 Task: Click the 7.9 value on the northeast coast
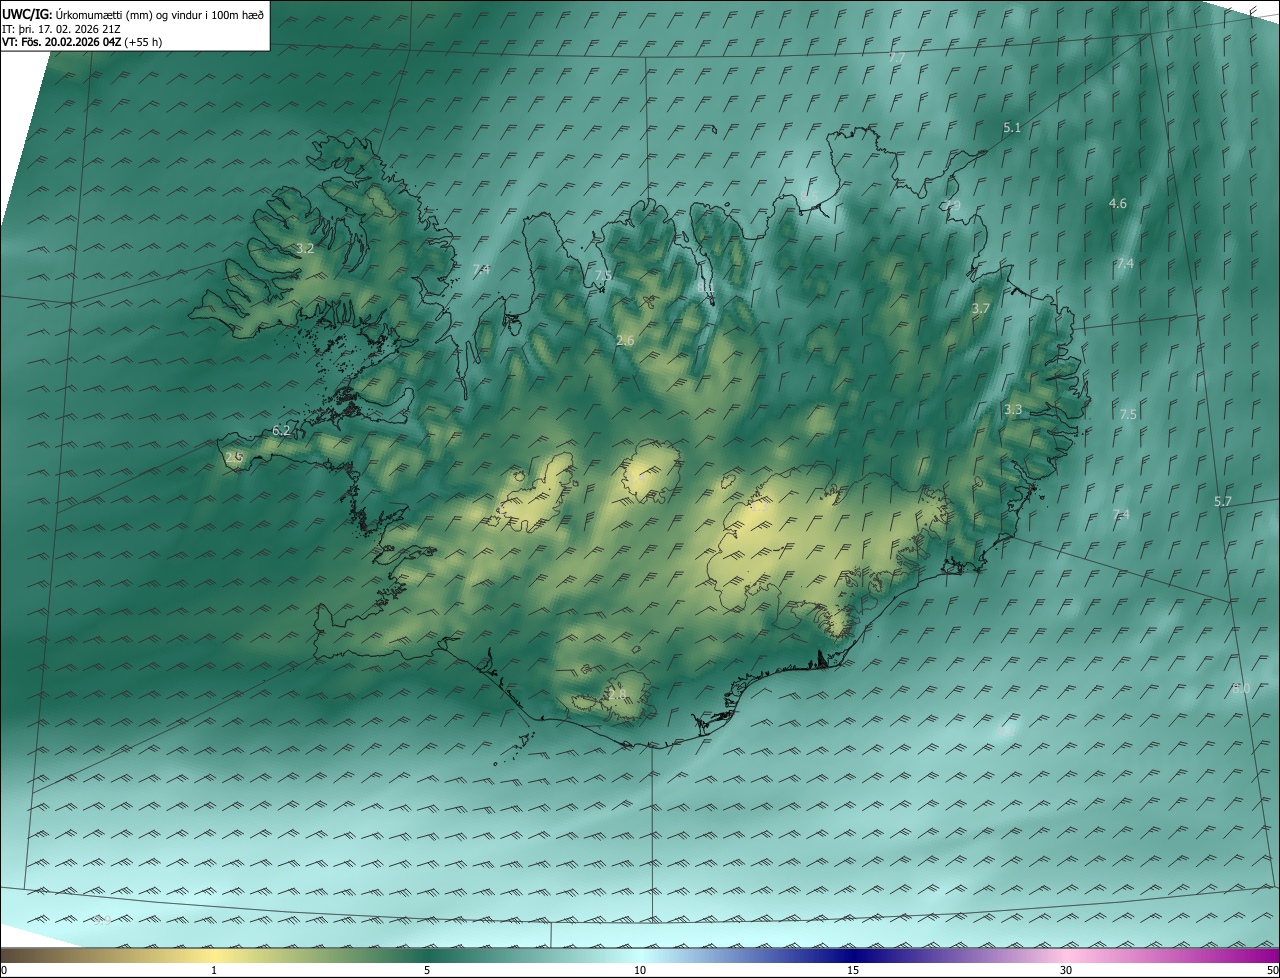(x=951, y=206)
